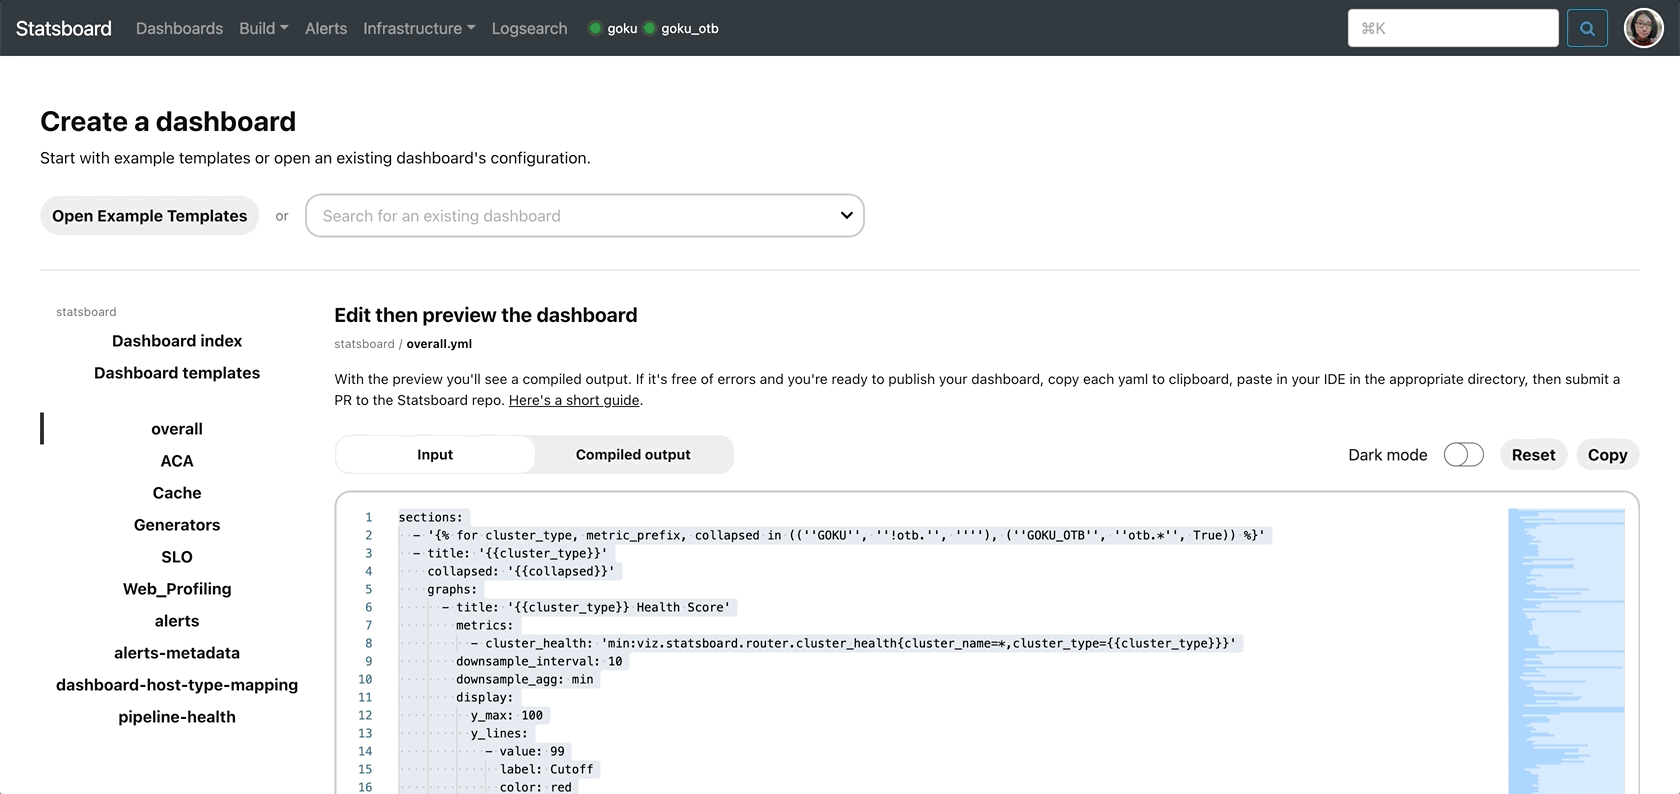
Task: Click the 'color: red' code line
Action: (x=536, y=787)
